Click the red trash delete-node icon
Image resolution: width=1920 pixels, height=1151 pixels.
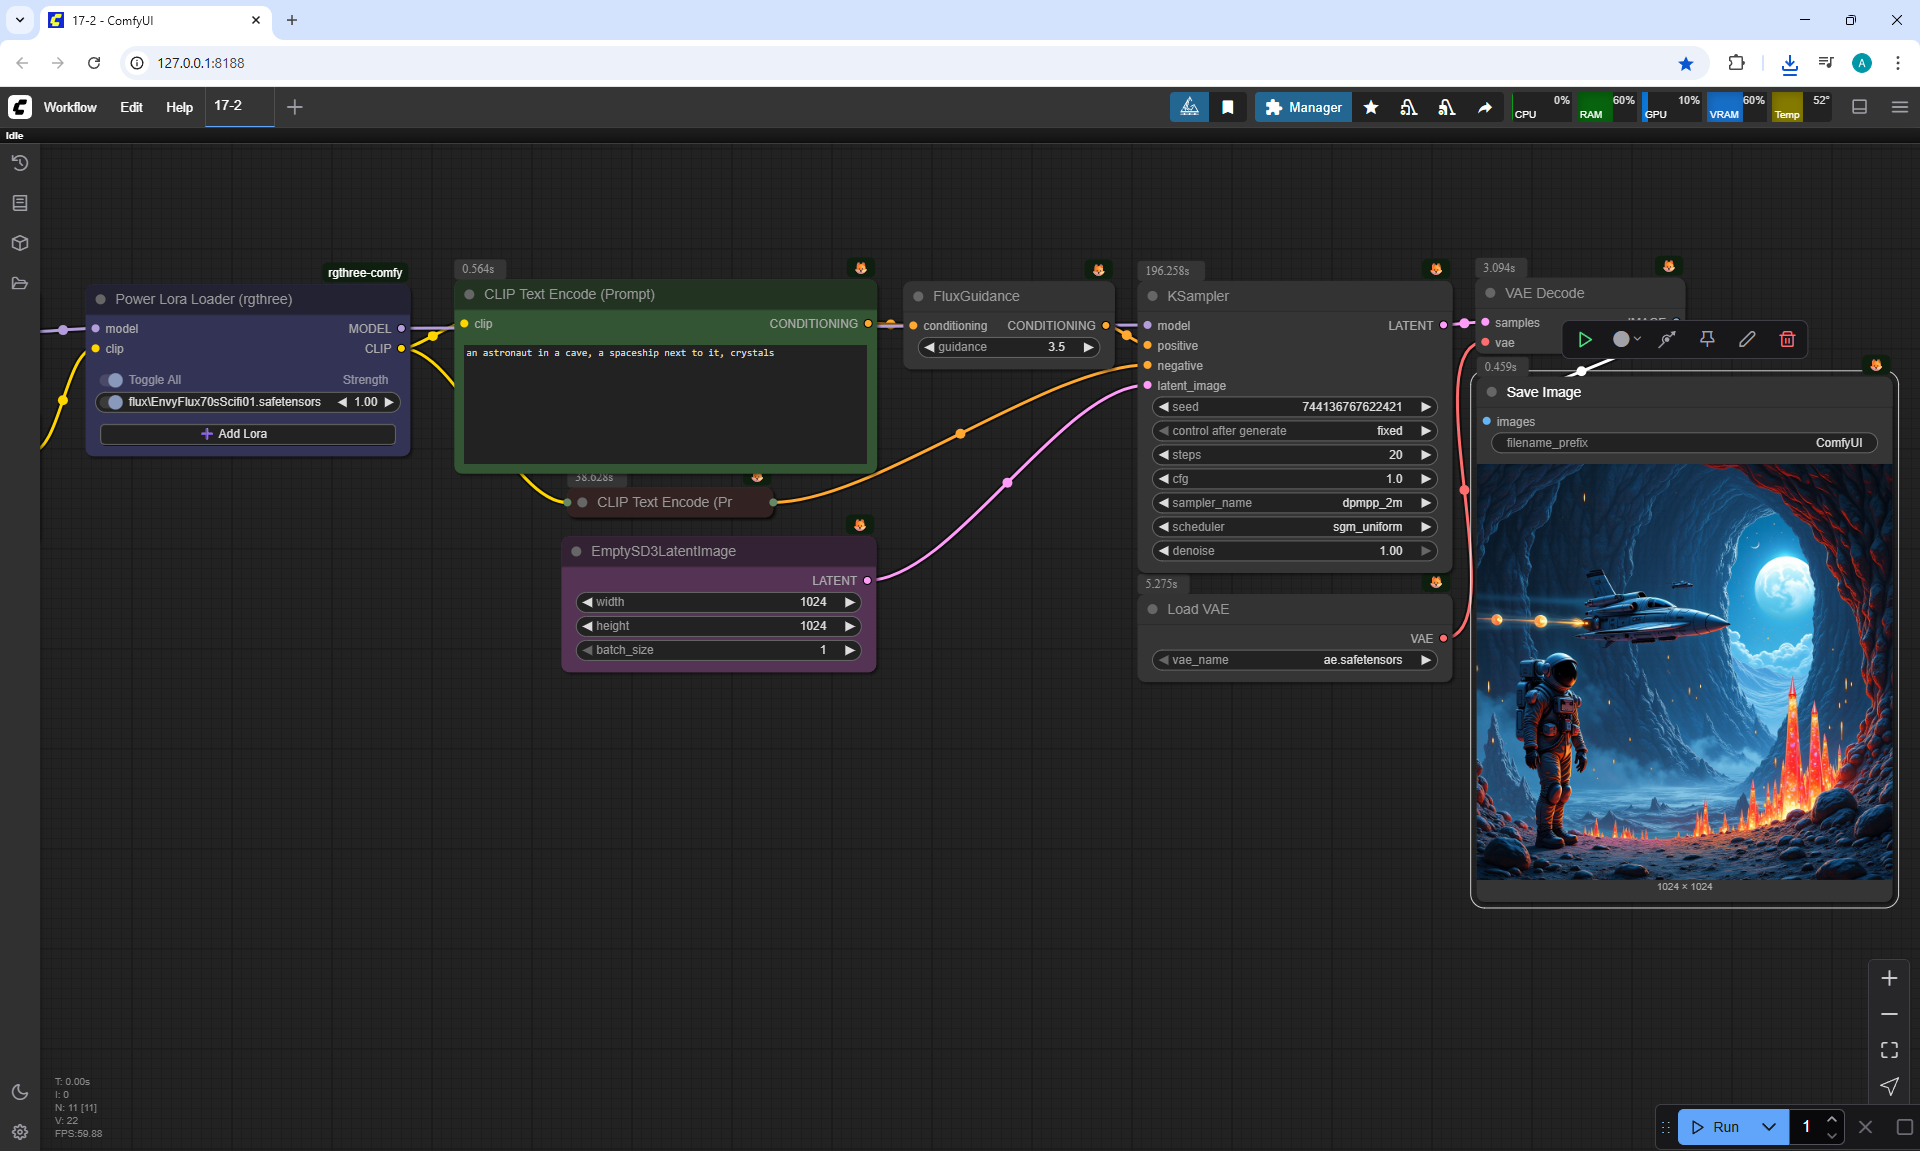[x=1787, y=339]
